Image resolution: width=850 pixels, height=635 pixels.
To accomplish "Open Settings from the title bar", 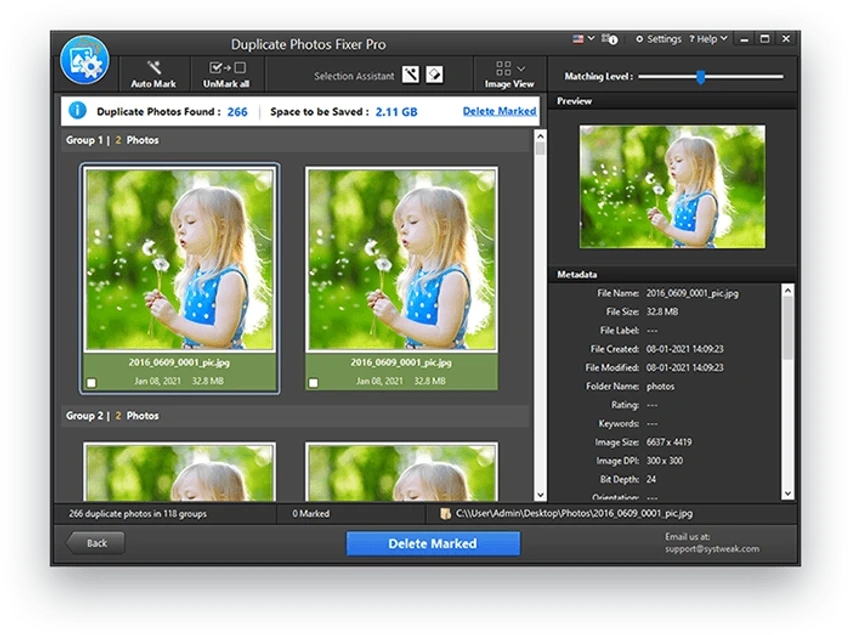I will (x=659, y=39).
